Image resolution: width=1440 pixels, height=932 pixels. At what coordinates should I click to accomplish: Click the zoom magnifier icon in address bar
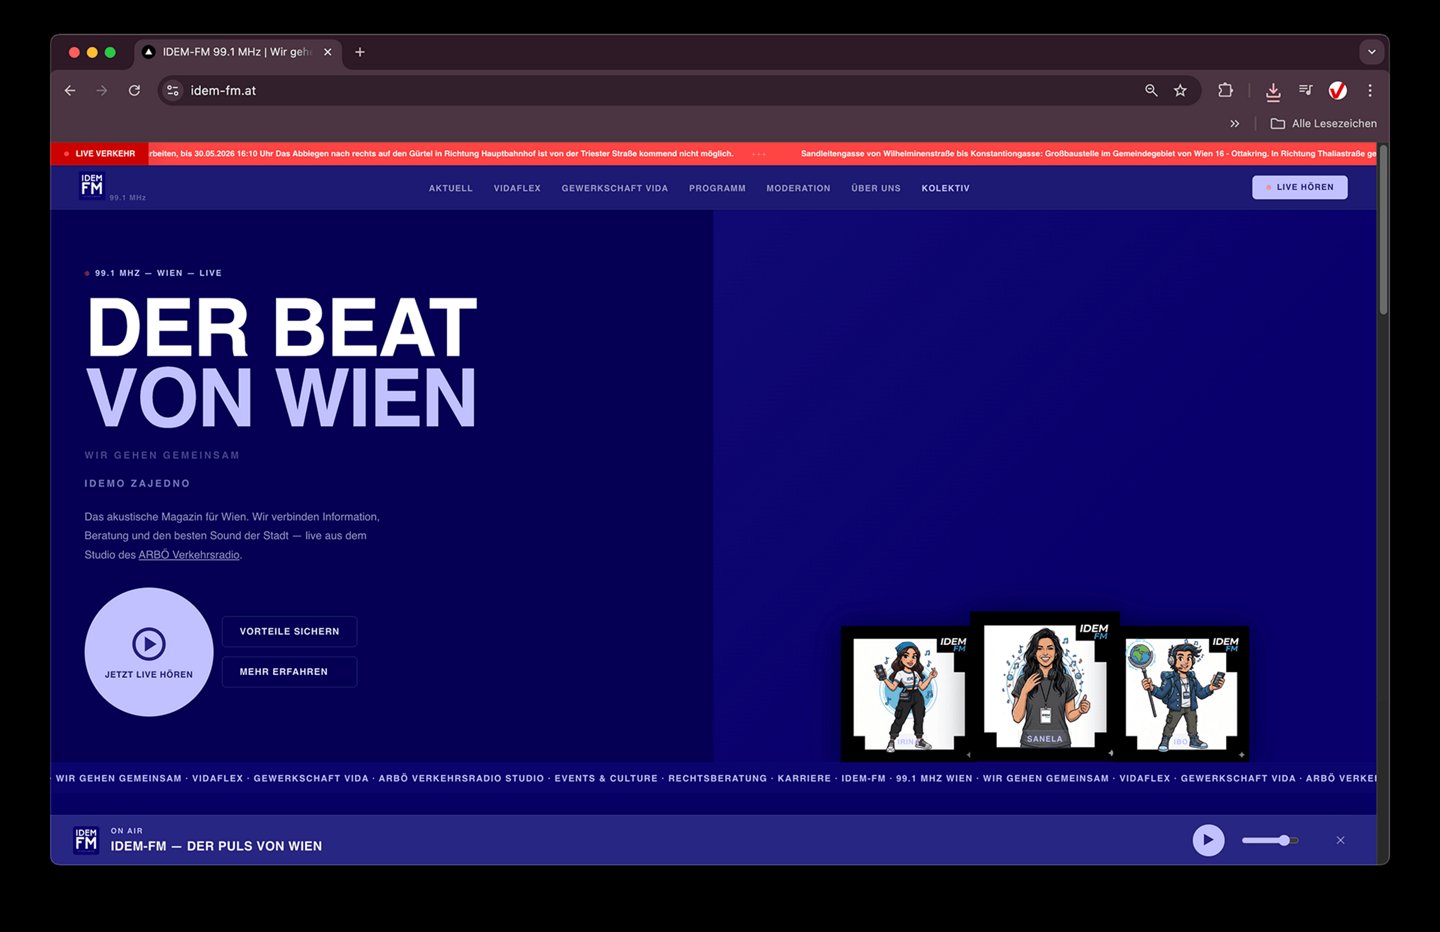click(1151, 90)
